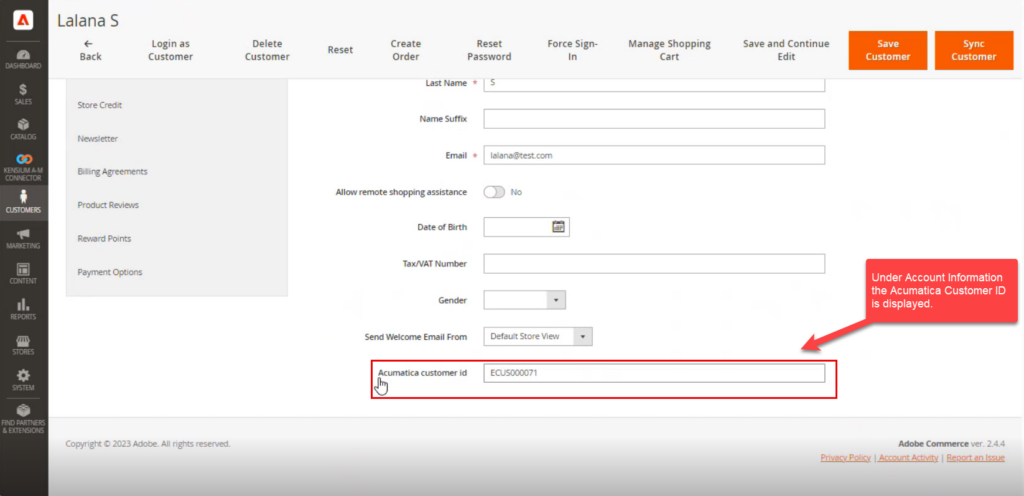Image resolution: width=1024 pixels, height=496 pixels.
Task: Toggle Allow remote shopping assistance switch
Action: [x=494, y=193]
